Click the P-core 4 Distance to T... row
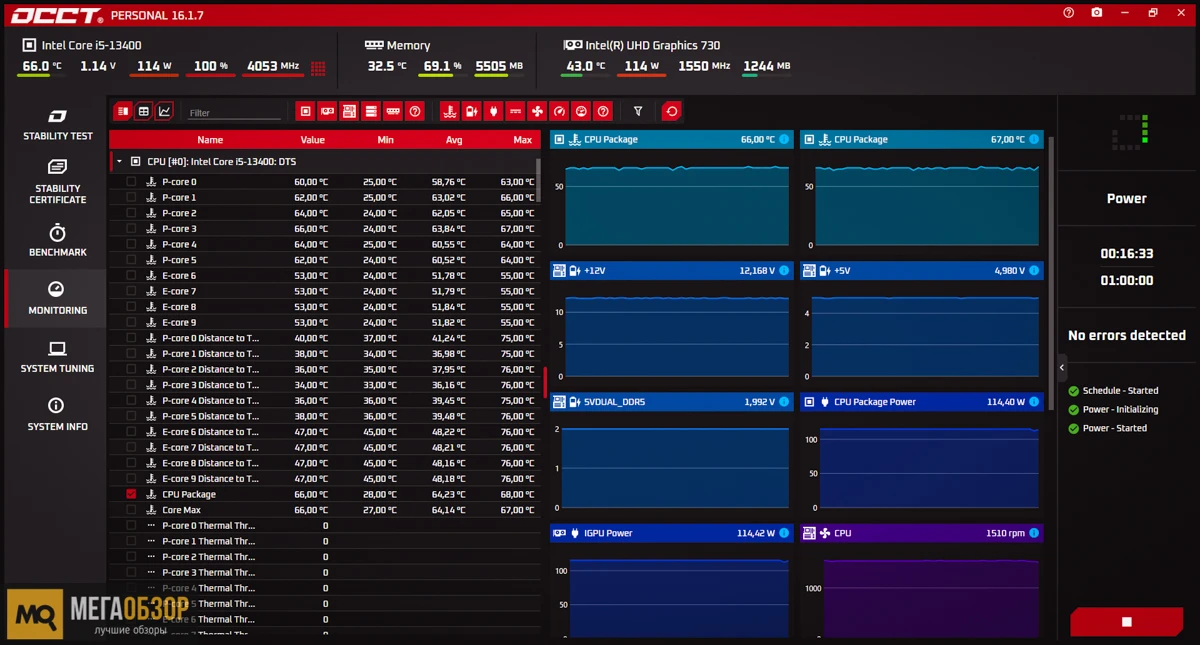The width and height of the screenshot is (1200, 645). click(324, 401)
